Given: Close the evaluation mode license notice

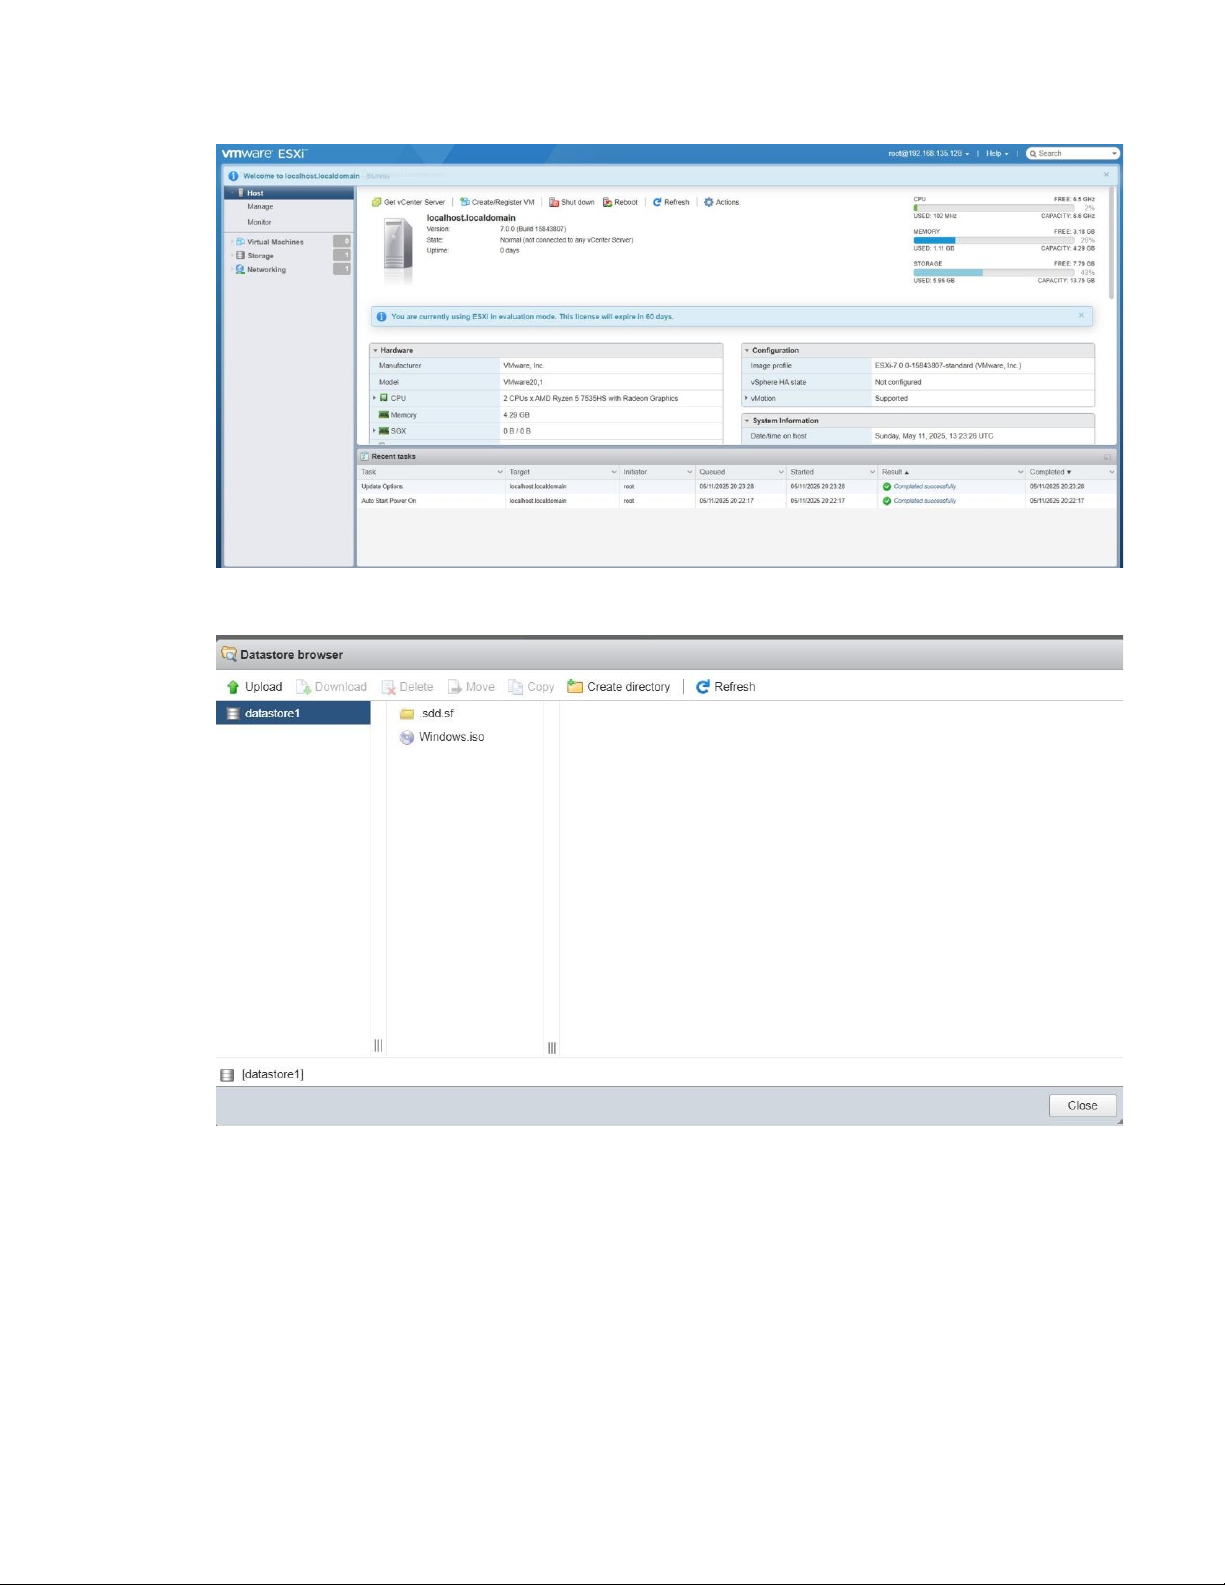Looking at the screenshot, I should click(x=1081, y=316).
